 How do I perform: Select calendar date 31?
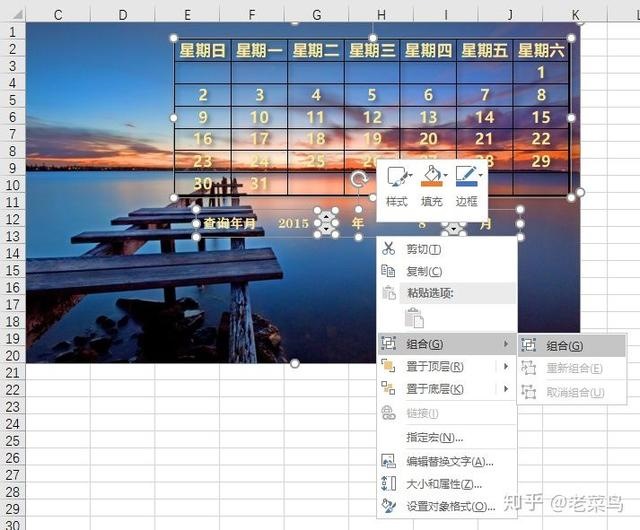click(260, 184)
